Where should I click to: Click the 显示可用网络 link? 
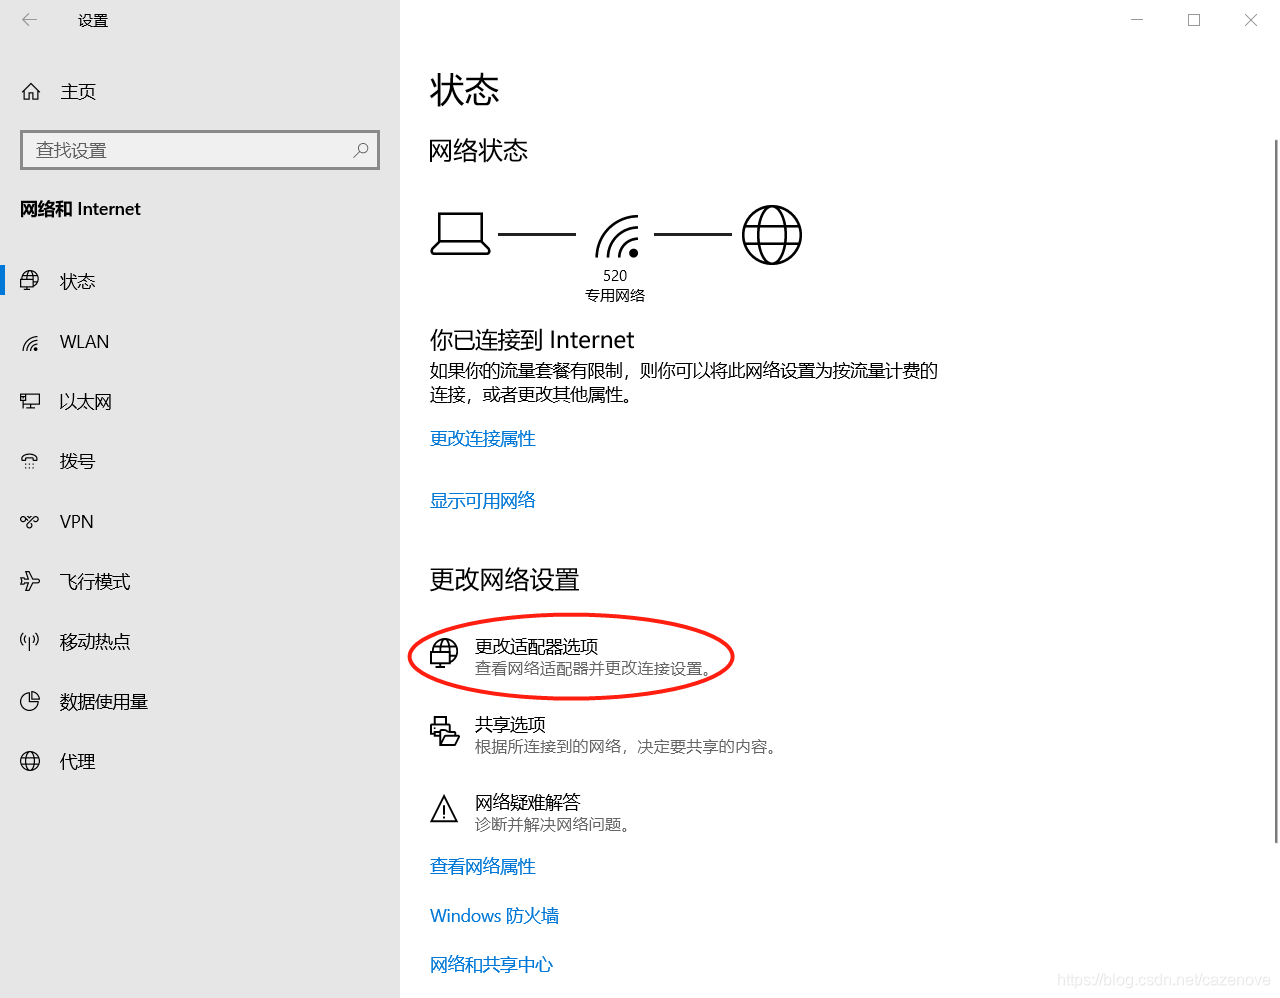tap(483, 501)
